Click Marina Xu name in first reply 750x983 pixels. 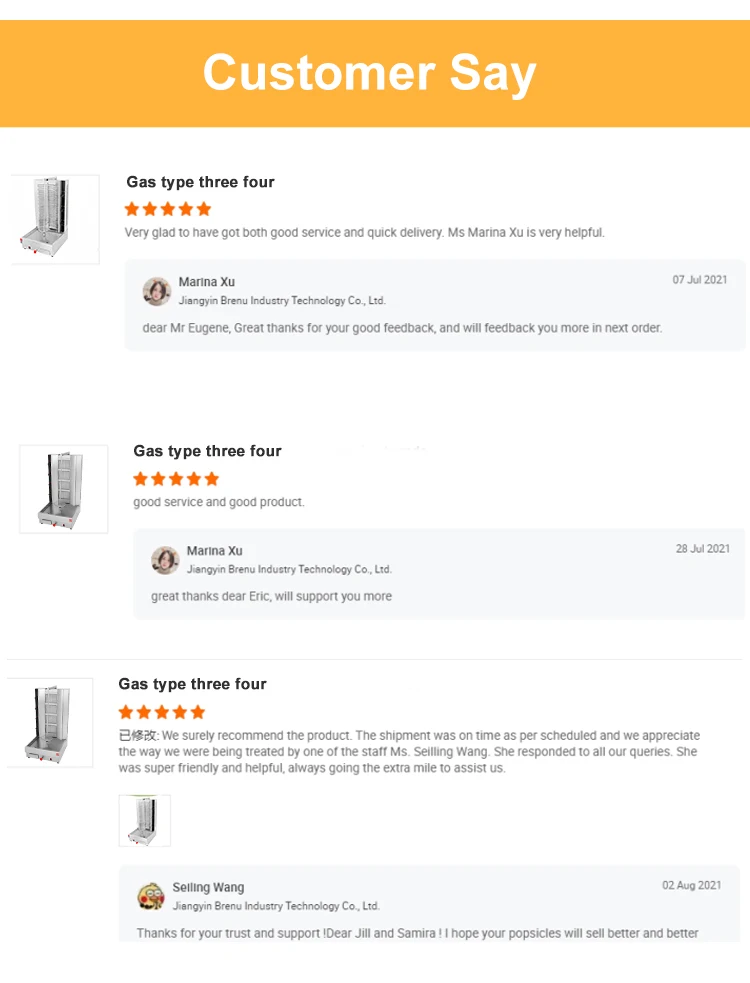coord(207,282)
